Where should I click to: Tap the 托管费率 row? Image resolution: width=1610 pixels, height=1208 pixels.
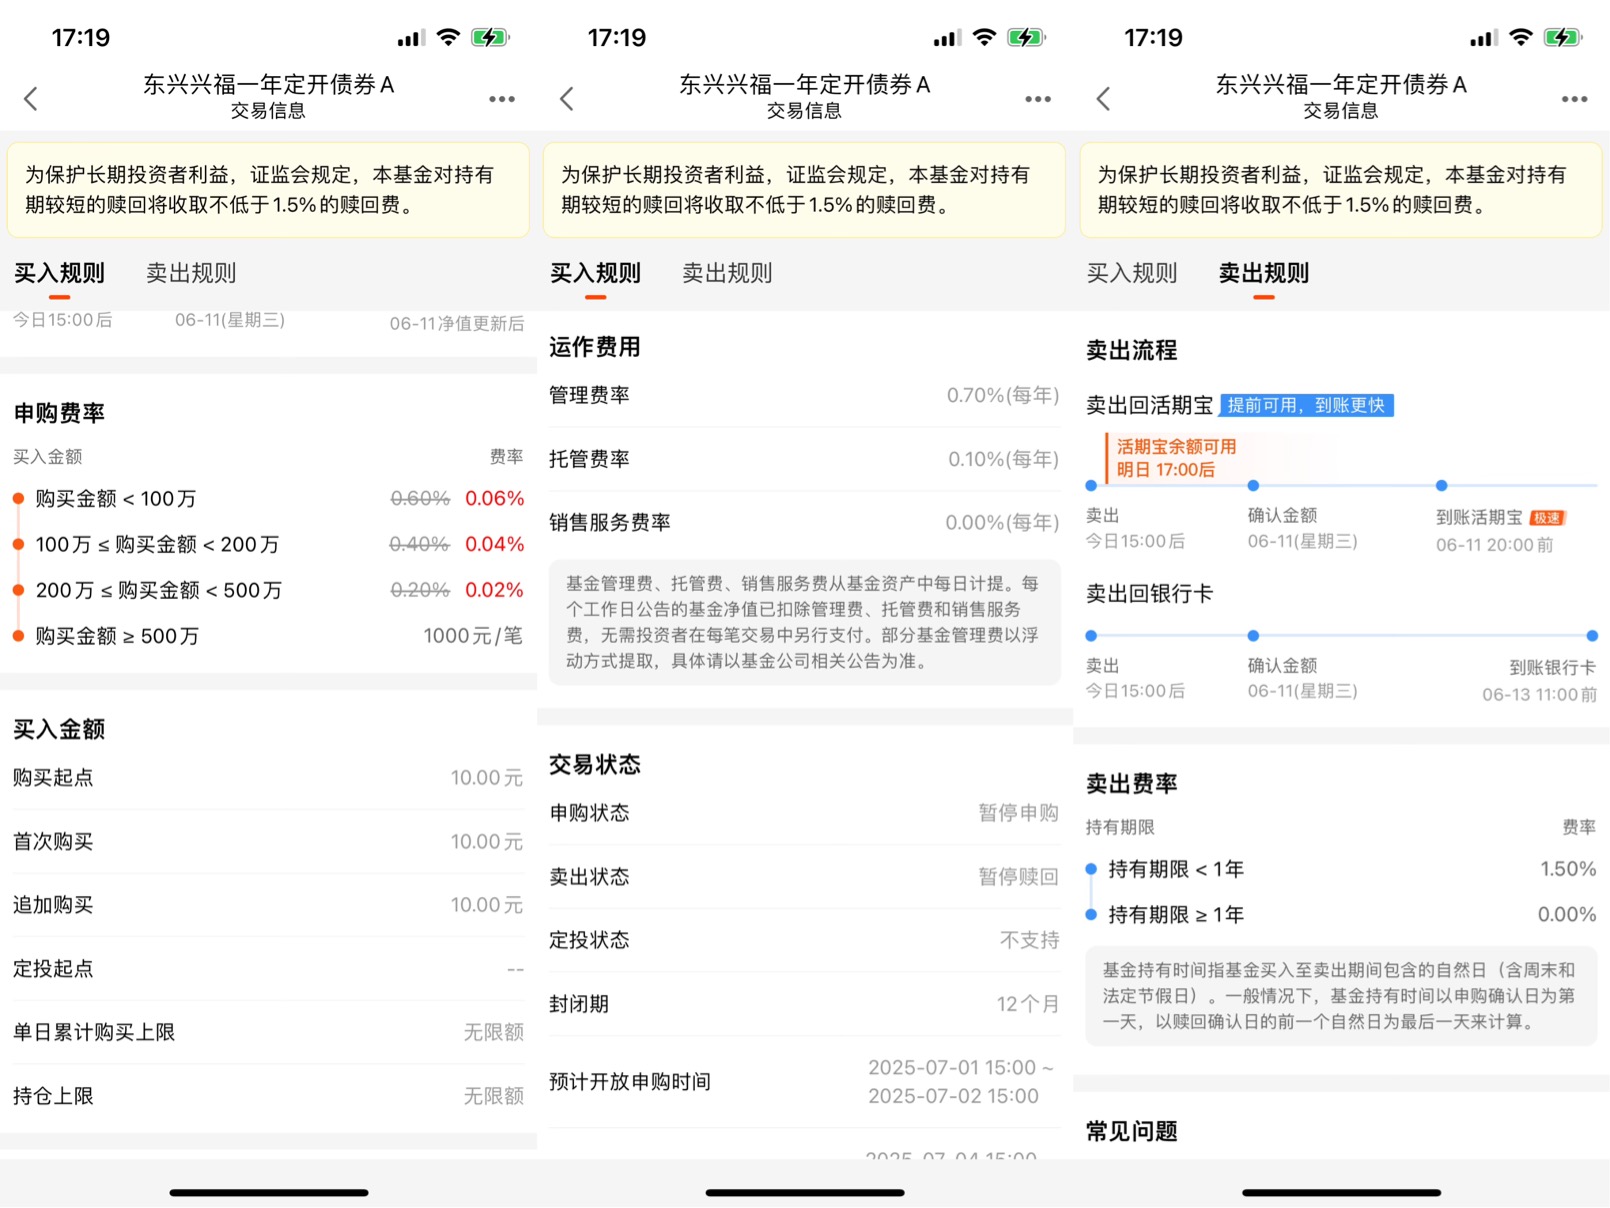click(x=804, y=459)
